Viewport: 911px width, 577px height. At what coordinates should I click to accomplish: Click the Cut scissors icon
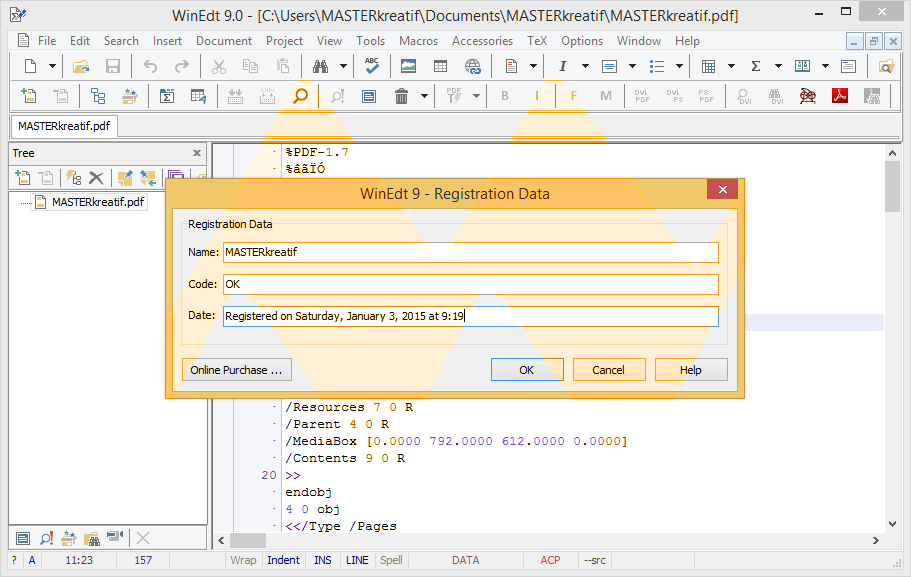219,66
